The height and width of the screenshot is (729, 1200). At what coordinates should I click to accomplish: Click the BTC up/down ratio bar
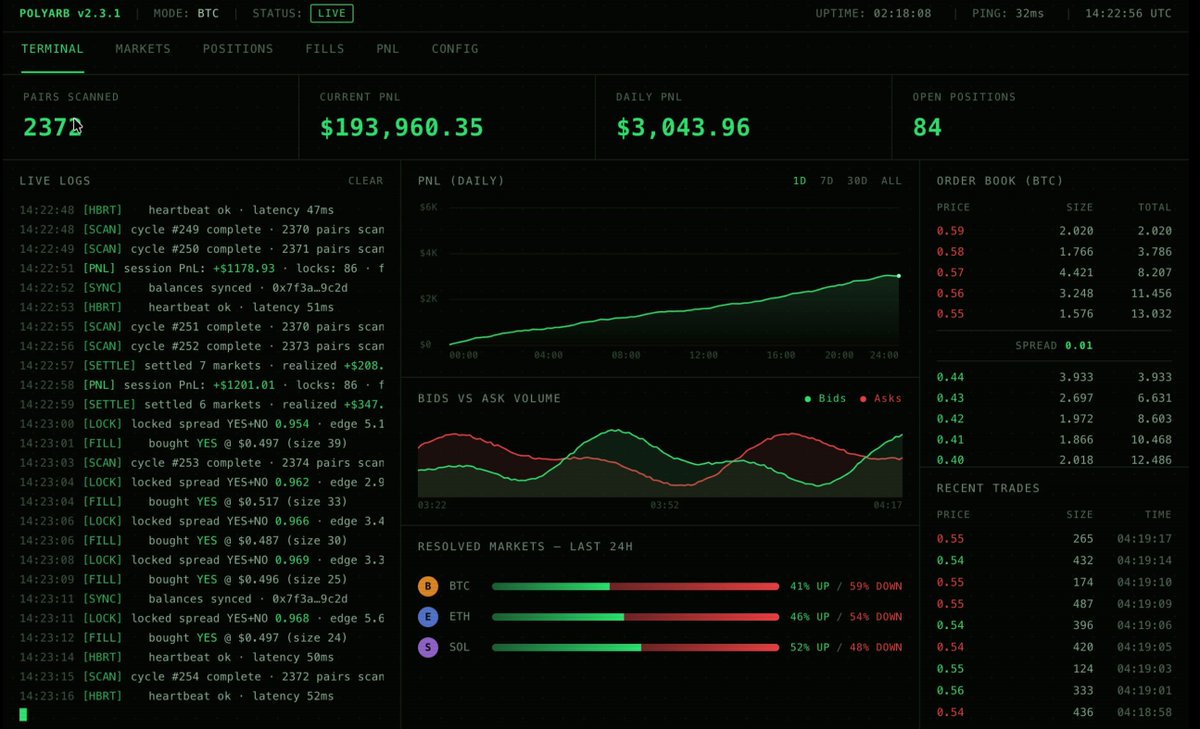tap(635, 586)
